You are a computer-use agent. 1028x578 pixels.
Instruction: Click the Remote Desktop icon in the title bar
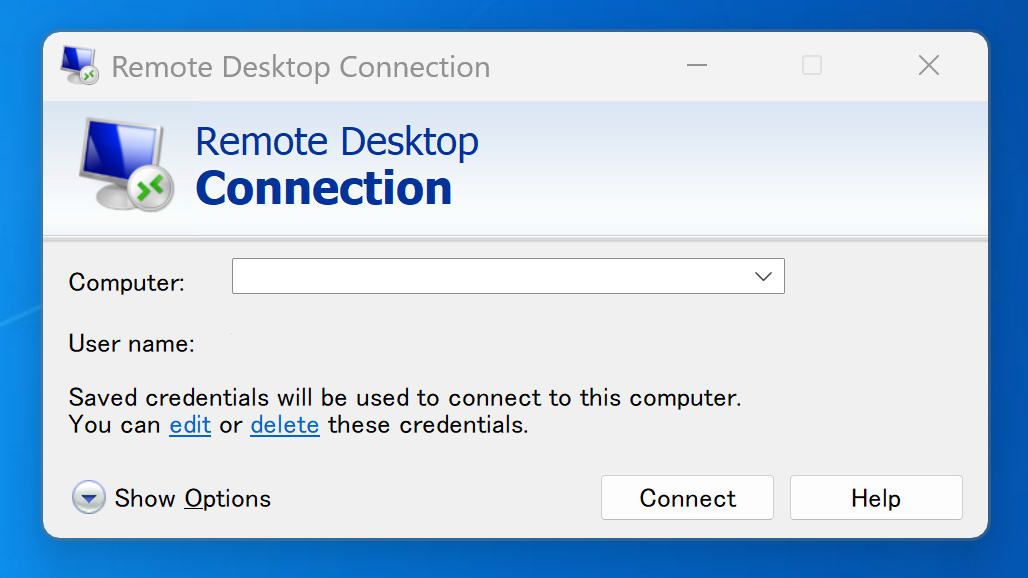78,64
